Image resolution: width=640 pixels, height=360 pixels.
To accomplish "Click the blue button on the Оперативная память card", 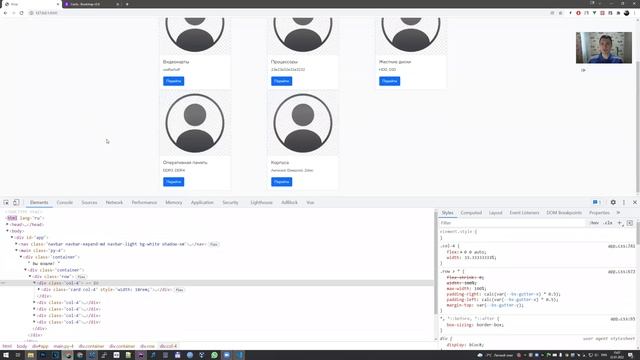I will (173, 182).
